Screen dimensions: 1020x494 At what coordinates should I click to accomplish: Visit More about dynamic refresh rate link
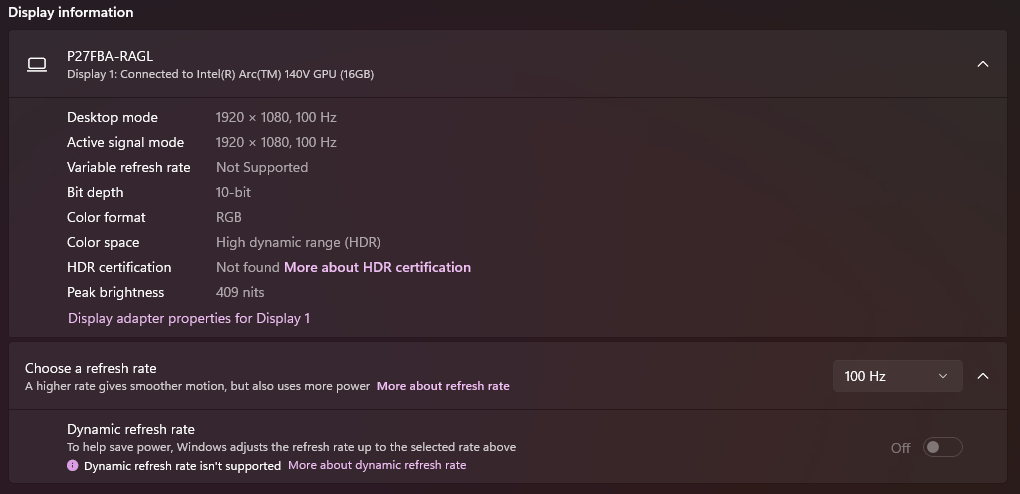click(x=377, y=465)
